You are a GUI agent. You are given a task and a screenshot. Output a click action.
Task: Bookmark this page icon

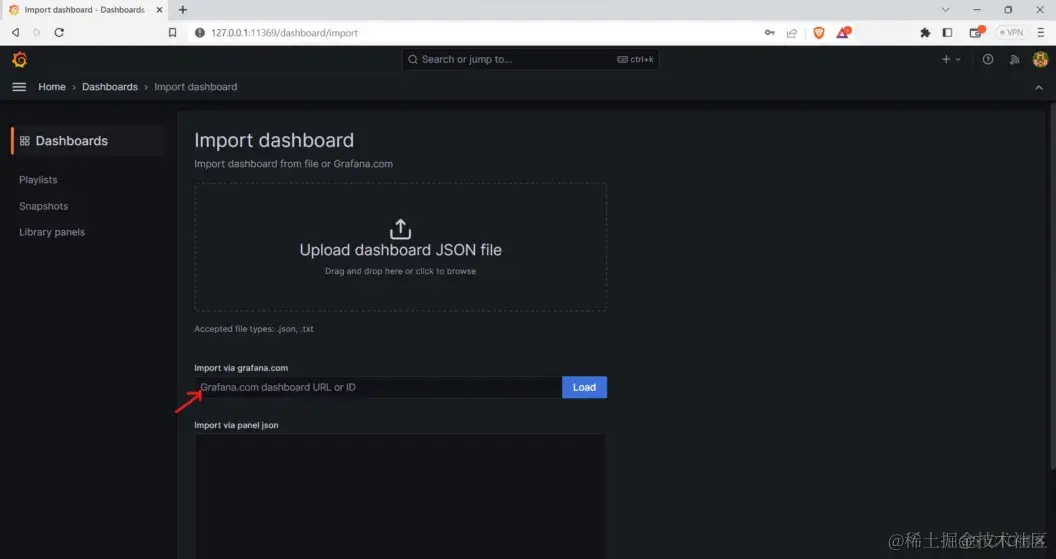click(x=172, y=32)
